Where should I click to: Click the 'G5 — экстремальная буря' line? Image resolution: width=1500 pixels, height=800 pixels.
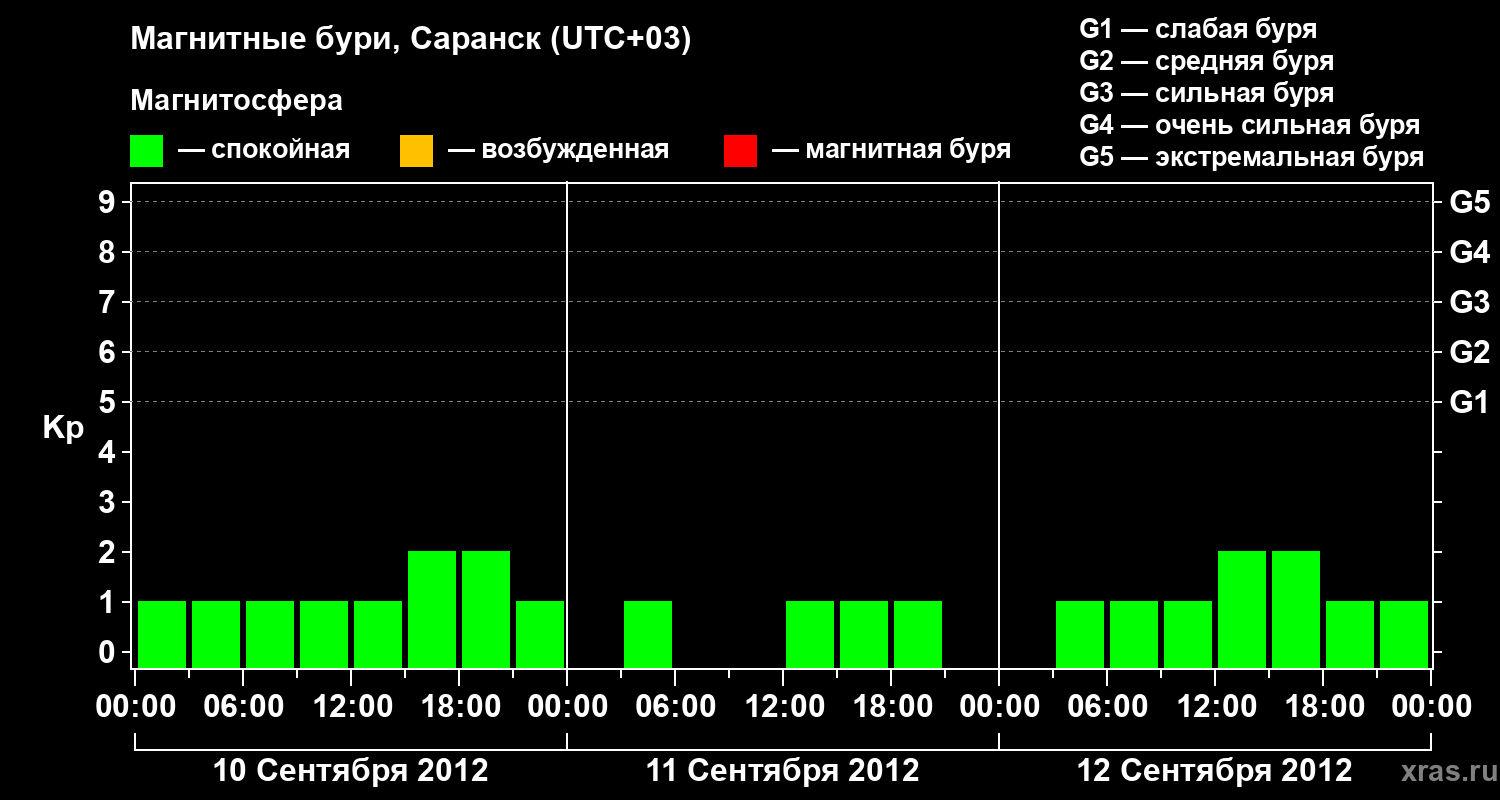(1252, 157)
